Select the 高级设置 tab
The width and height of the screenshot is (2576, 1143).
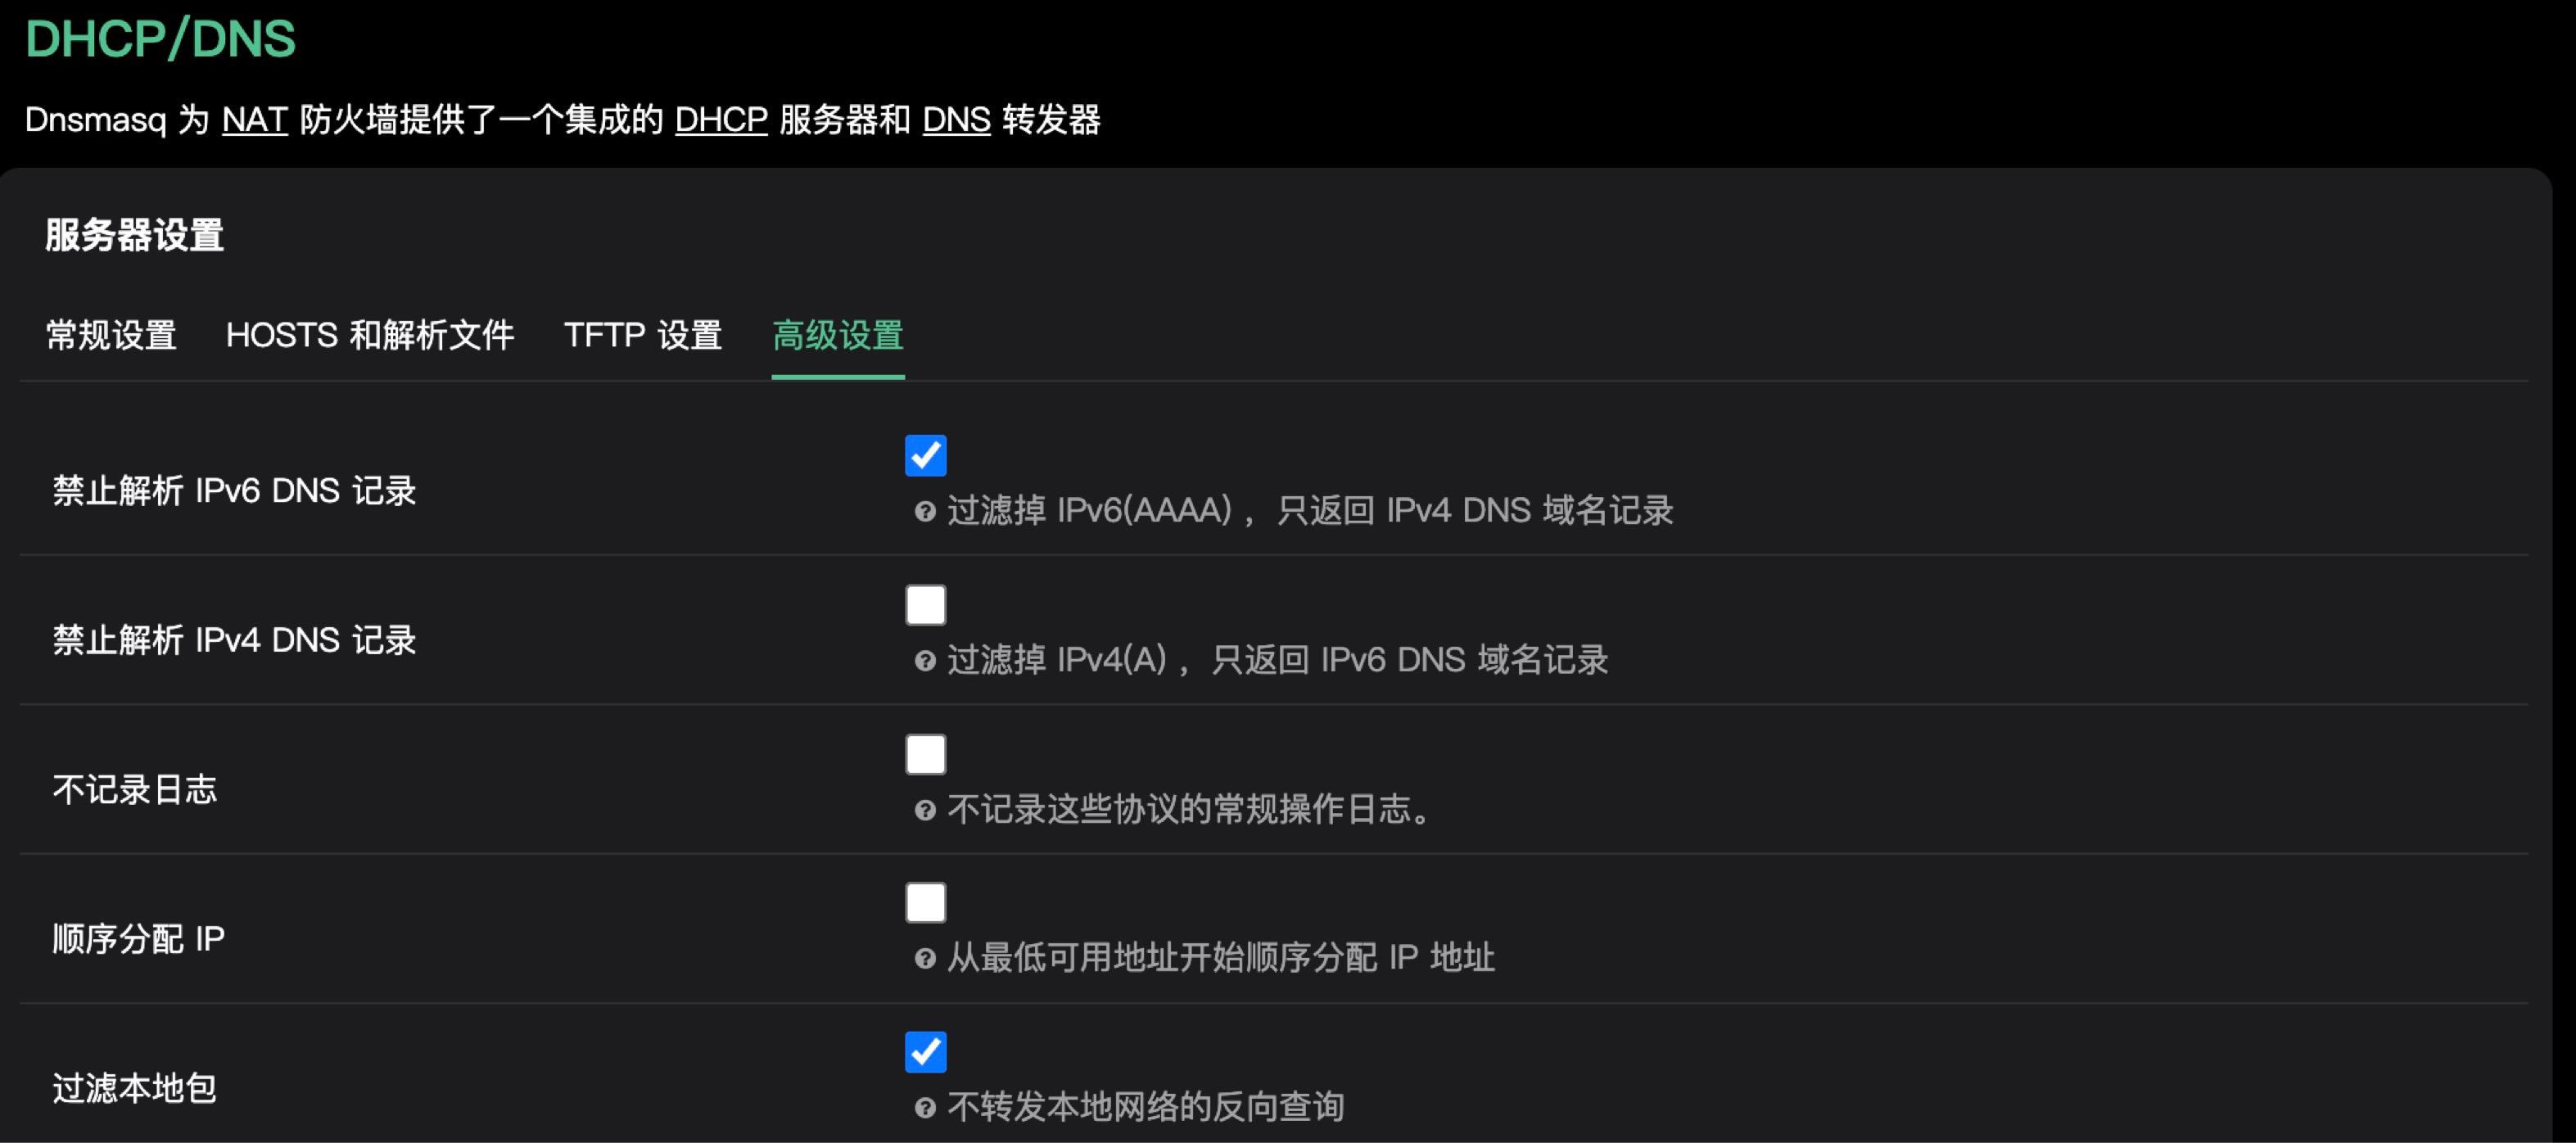(x=838, y=335)
